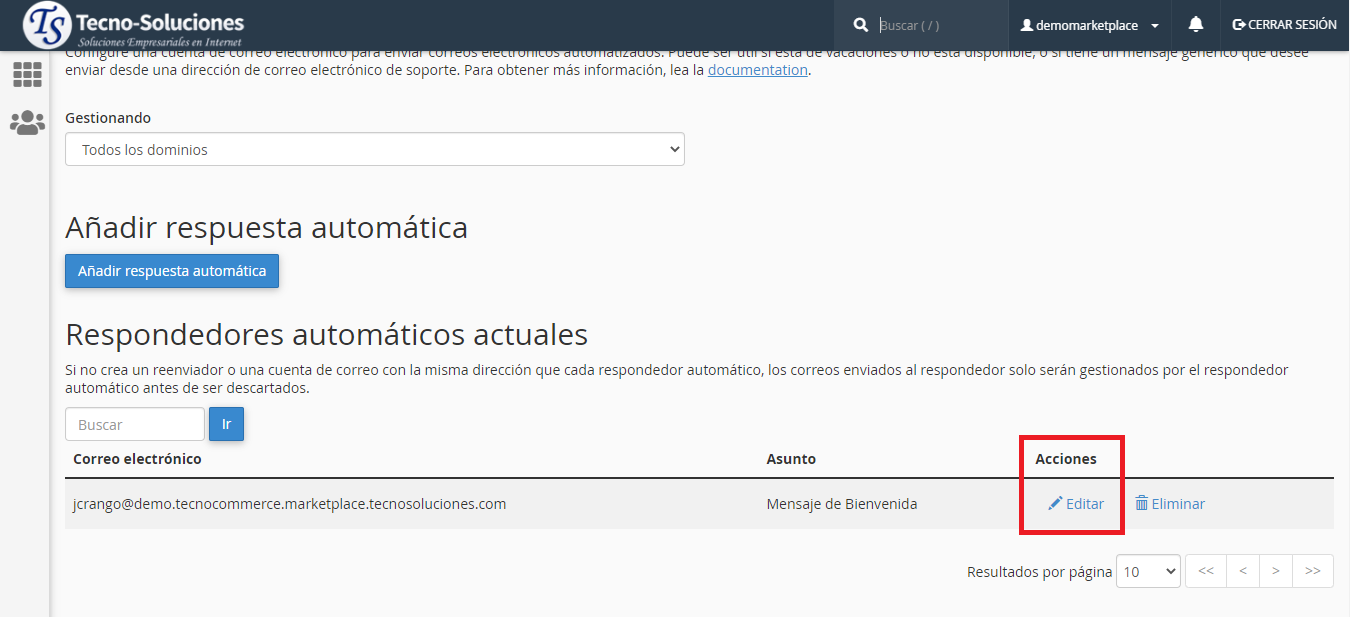Click the Tecno-Soluciones logo
1350x617 pixels.
pos(134,25)
